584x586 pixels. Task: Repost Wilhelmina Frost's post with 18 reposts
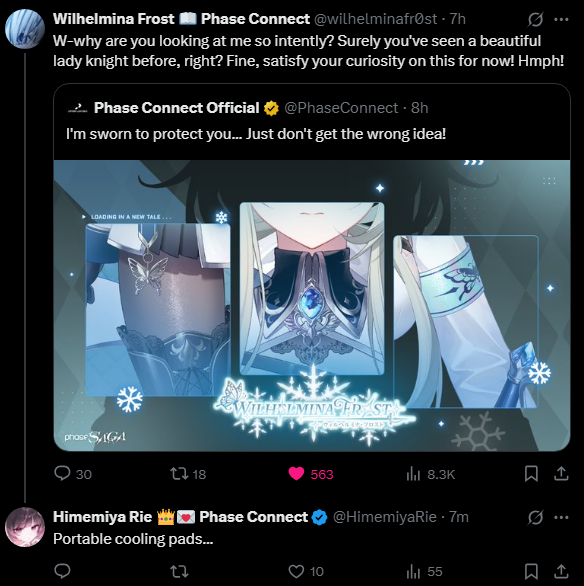pos(188,474)
